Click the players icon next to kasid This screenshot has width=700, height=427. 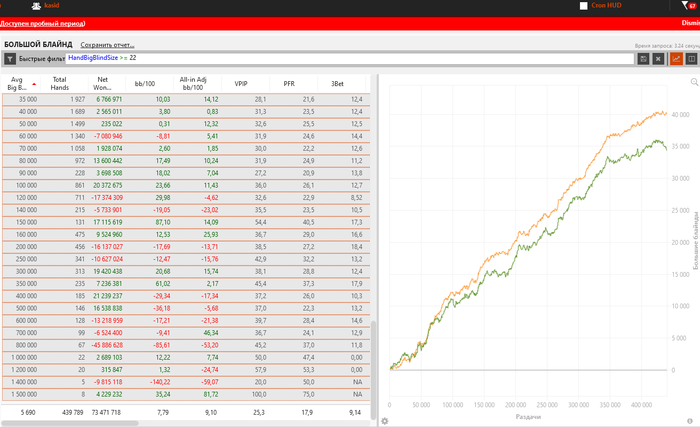coord(37,6)
